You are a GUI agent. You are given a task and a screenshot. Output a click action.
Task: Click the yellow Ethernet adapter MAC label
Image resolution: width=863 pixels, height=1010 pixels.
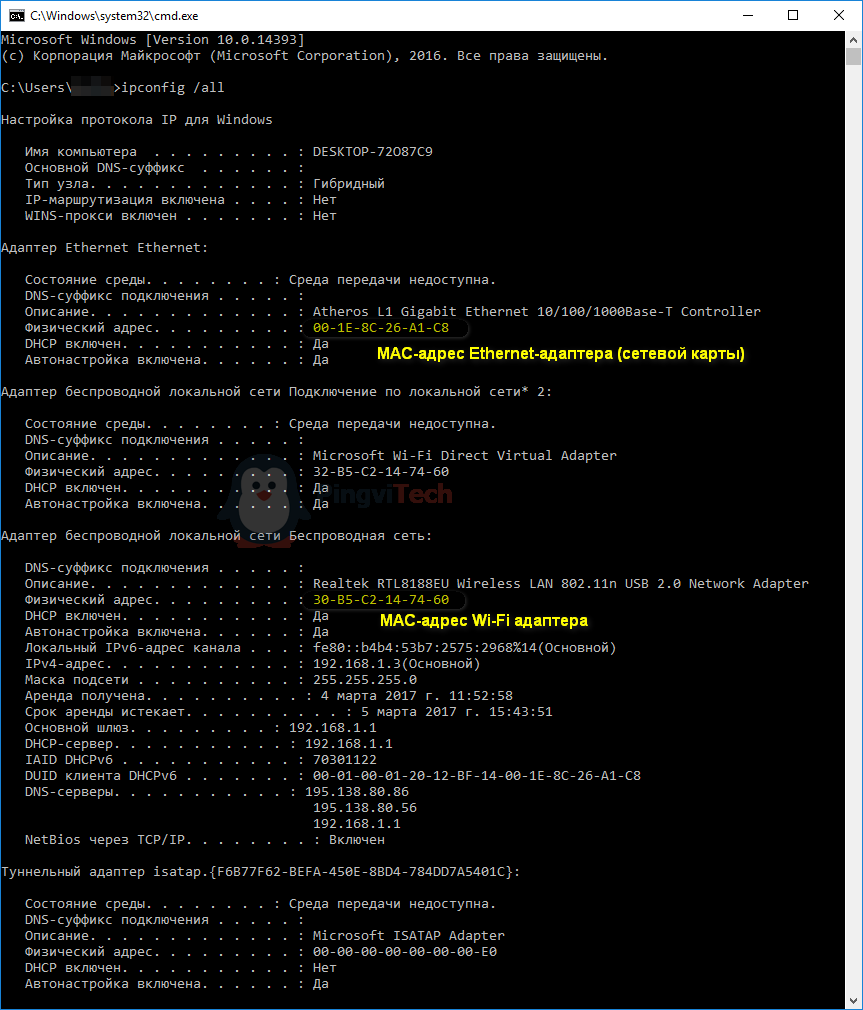click(x=560, y=353)
